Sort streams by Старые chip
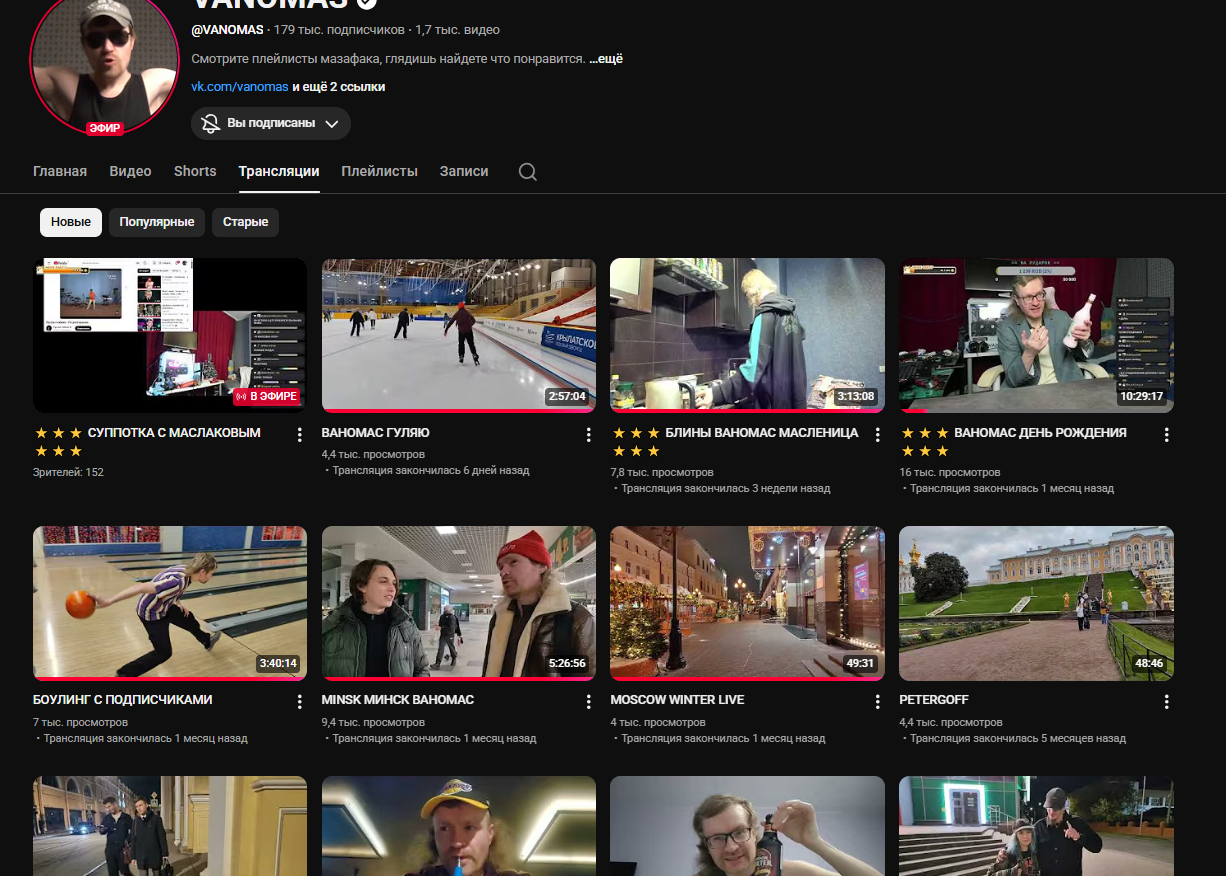Viewport: 1226px width, 876px height. 245,222
